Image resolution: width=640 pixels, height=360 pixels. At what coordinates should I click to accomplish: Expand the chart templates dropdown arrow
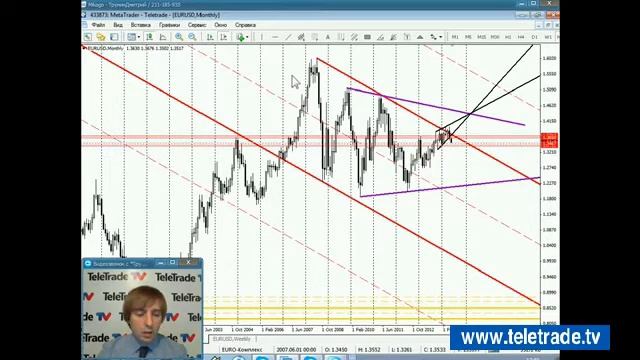point(139,37)
